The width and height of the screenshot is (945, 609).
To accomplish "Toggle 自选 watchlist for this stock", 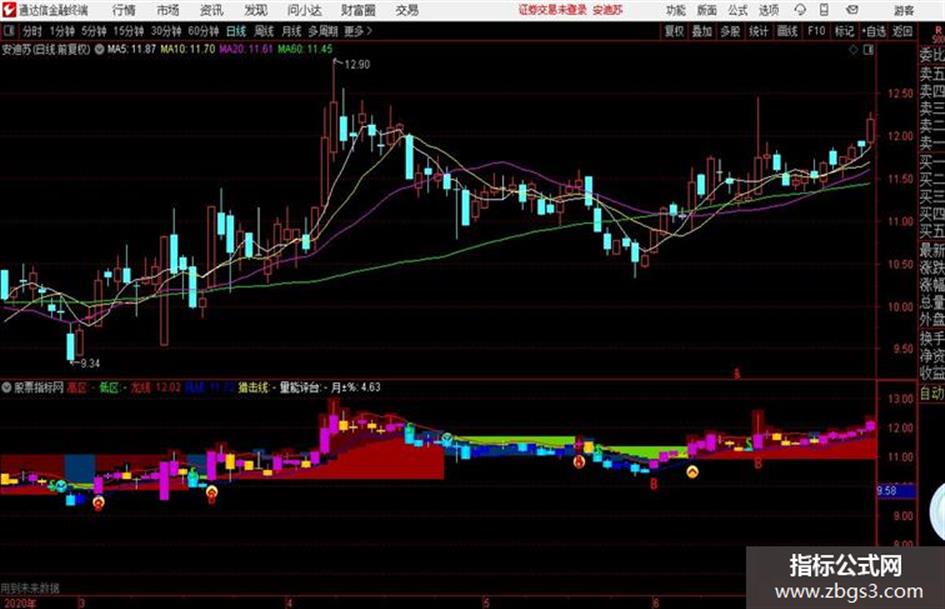I will pyautogui.click(x=873, y=31).
